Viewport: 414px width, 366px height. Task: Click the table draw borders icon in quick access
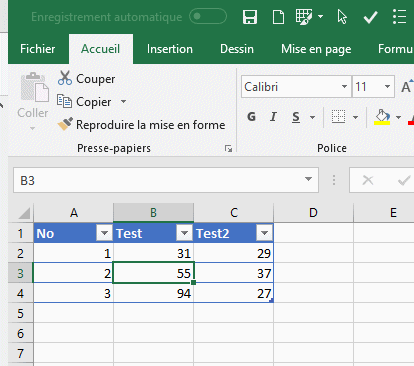tap(304, 17)
